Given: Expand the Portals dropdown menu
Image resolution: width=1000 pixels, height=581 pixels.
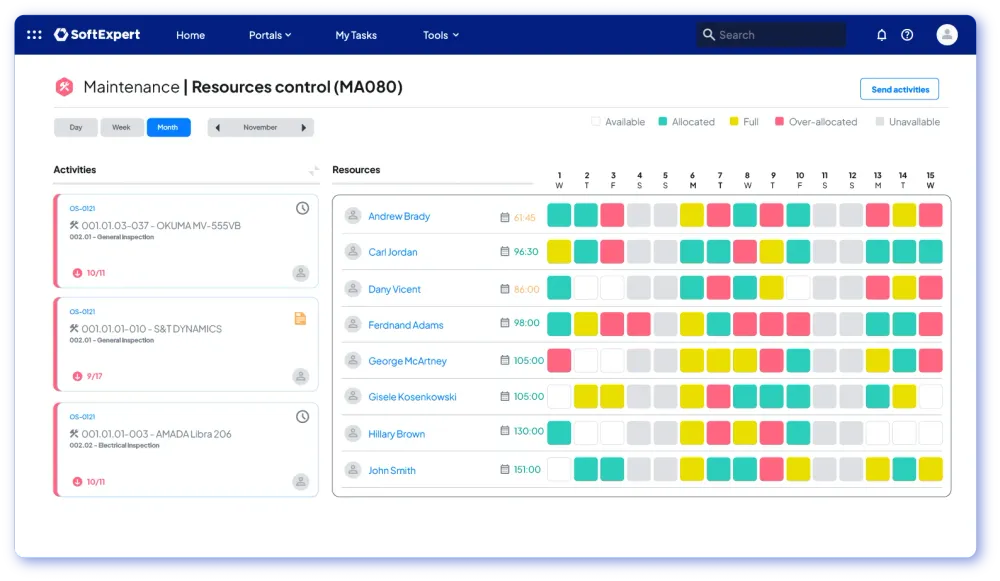Looking at the screenshot, I should pos(270,35).
